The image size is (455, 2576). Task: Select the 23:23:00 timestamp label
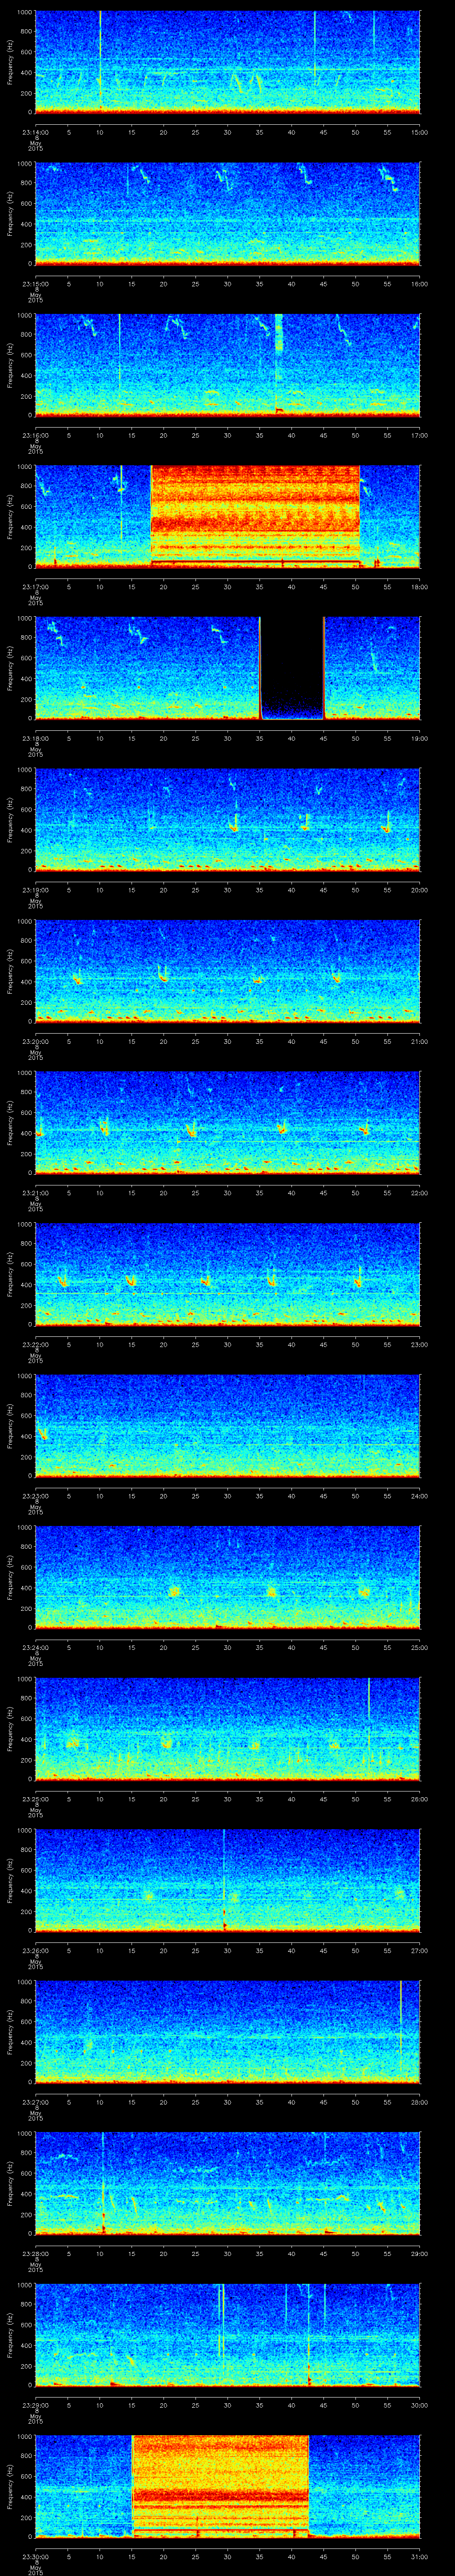(x=35, y=1495)
